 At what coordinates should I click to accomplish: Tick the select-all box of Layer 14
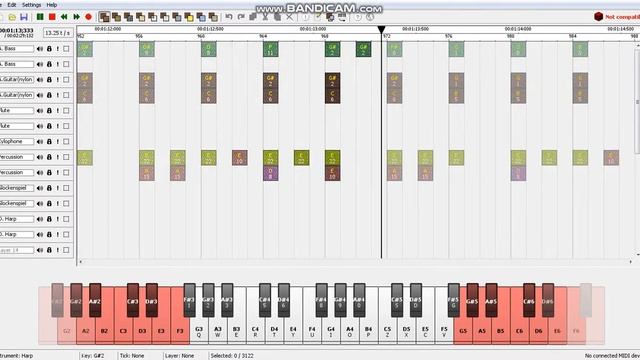click(x=66, y=250)
